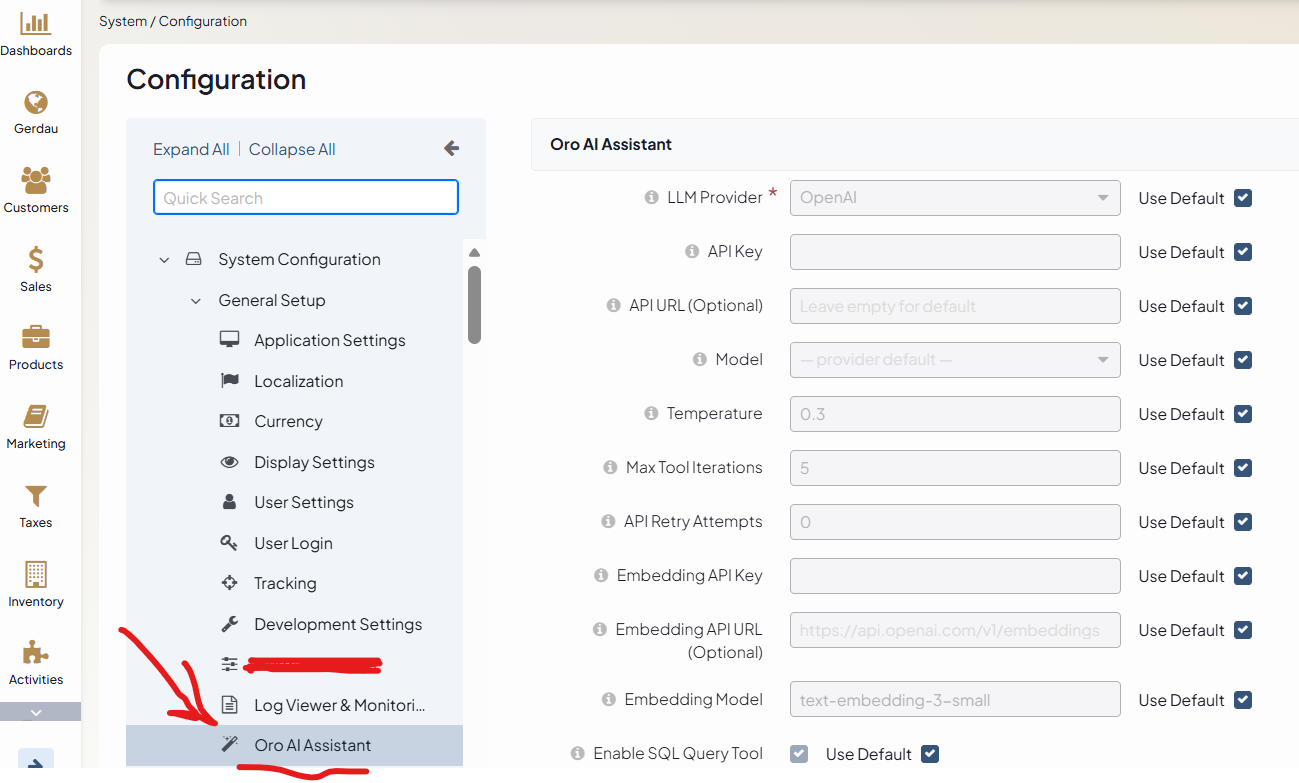Screen dimensions: 1299x783
Task: Click the wrench icon beside Development Settings
Action: (230, 624)
